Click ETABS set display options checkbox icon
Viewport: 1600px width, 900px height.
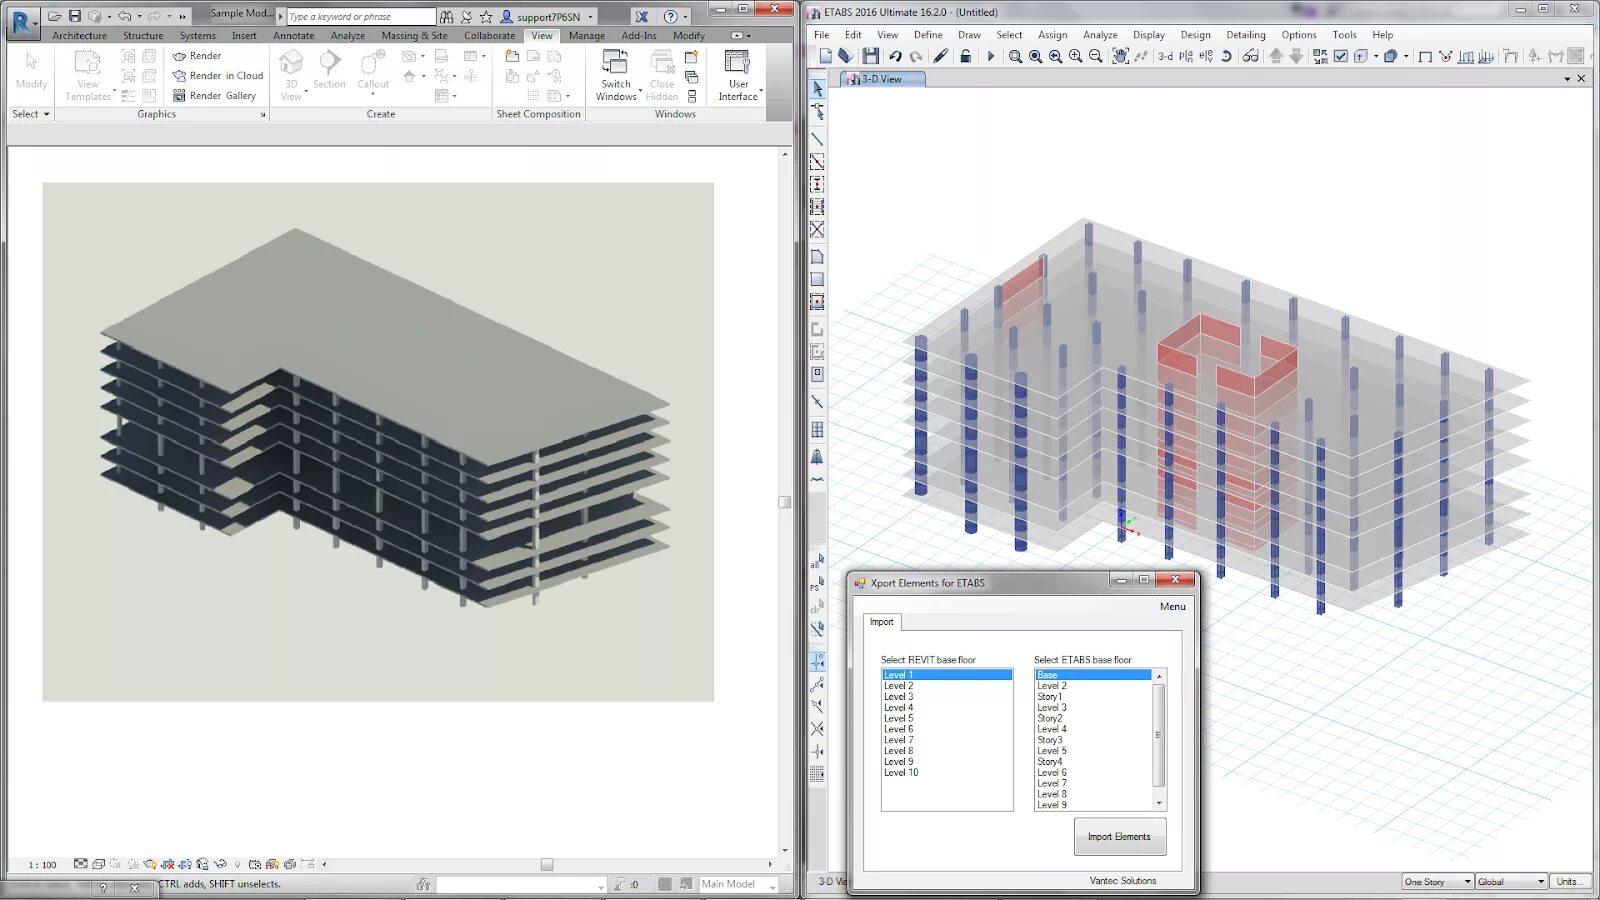[1341, 56]
